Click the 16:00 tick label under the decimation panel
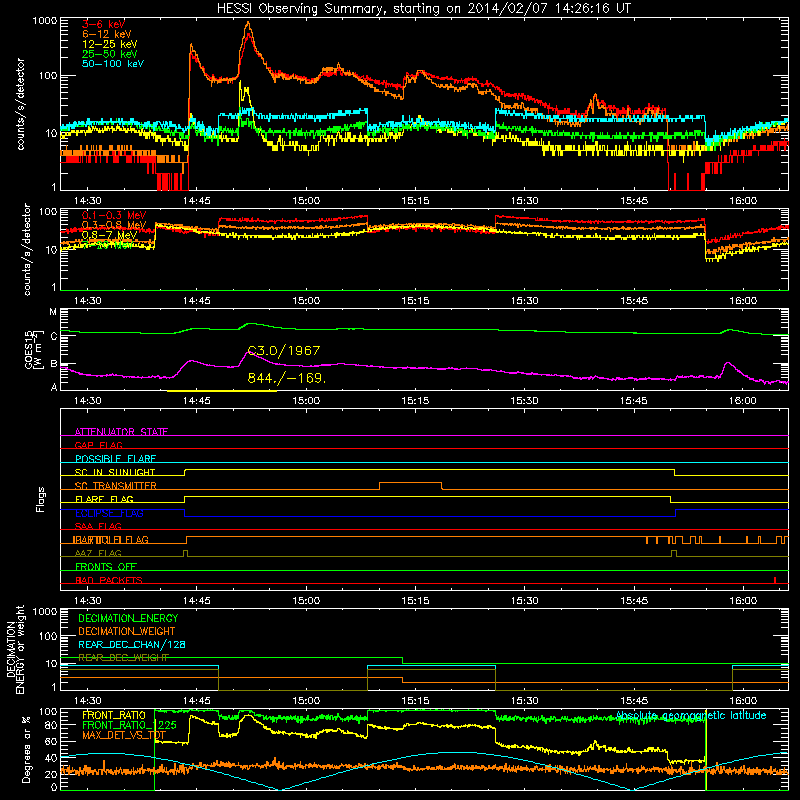 click(743, 701)
